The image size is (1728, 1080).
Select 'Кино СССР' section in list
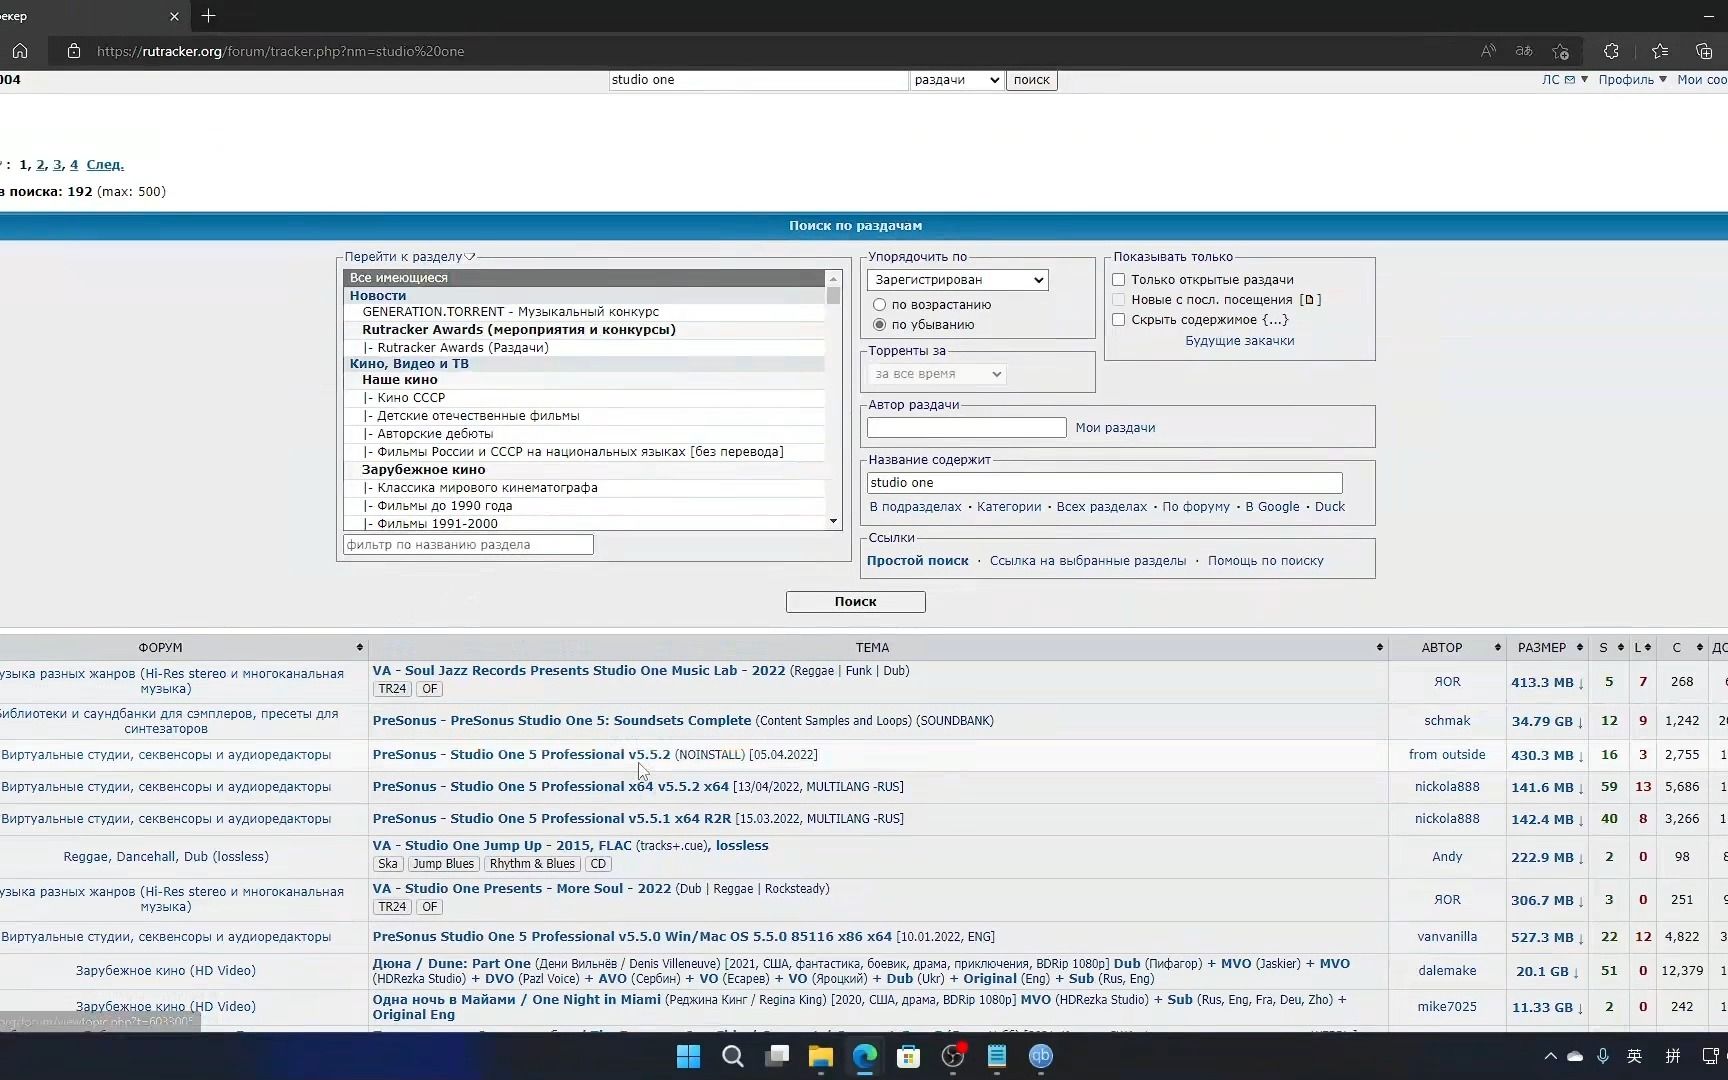coord(584,398)
